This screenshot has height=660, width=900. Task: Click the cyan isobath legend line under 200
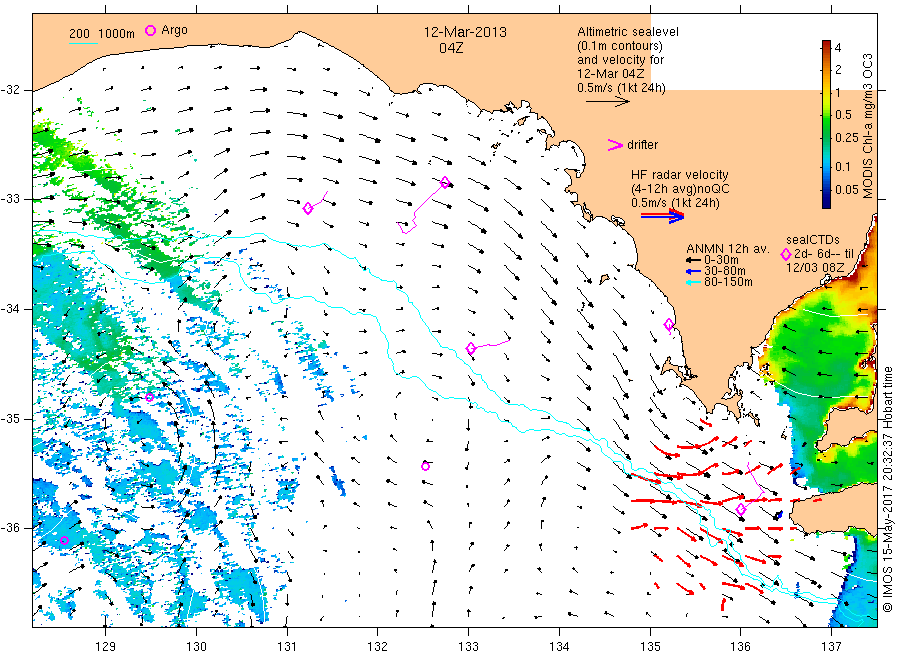pyautogui.click(x=83, y=43)
